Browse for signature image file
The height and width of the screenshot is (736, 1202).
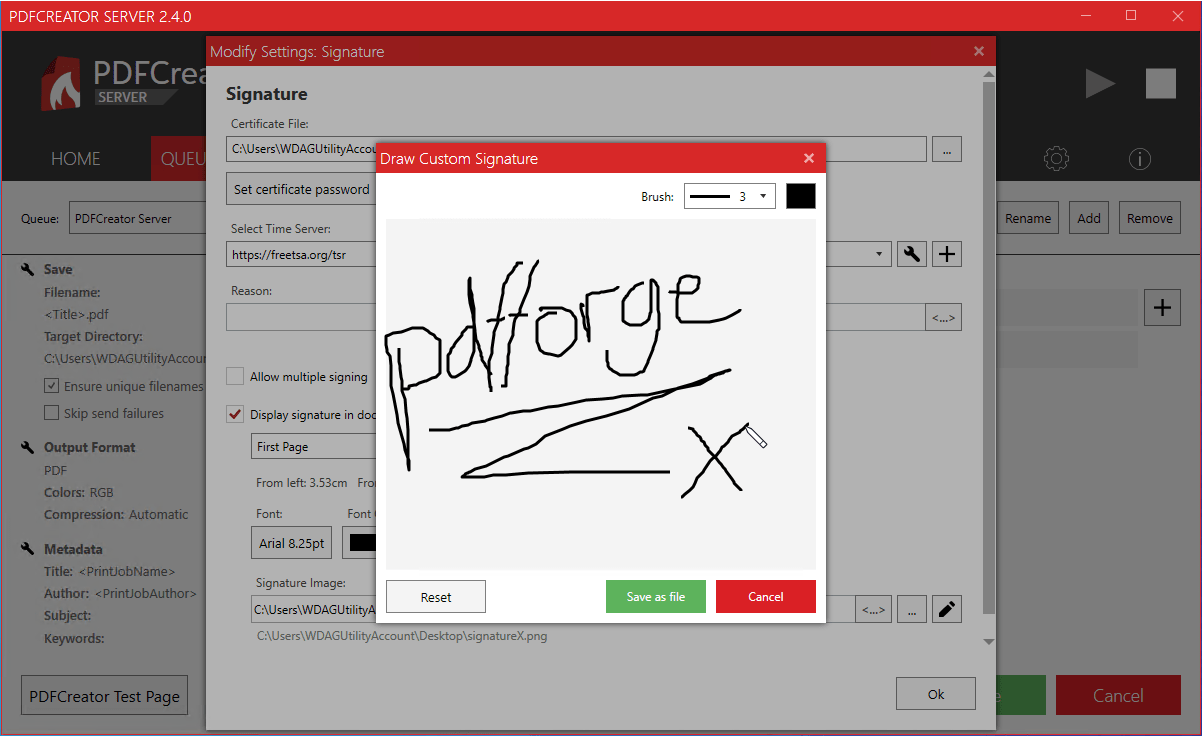point(911,609)
